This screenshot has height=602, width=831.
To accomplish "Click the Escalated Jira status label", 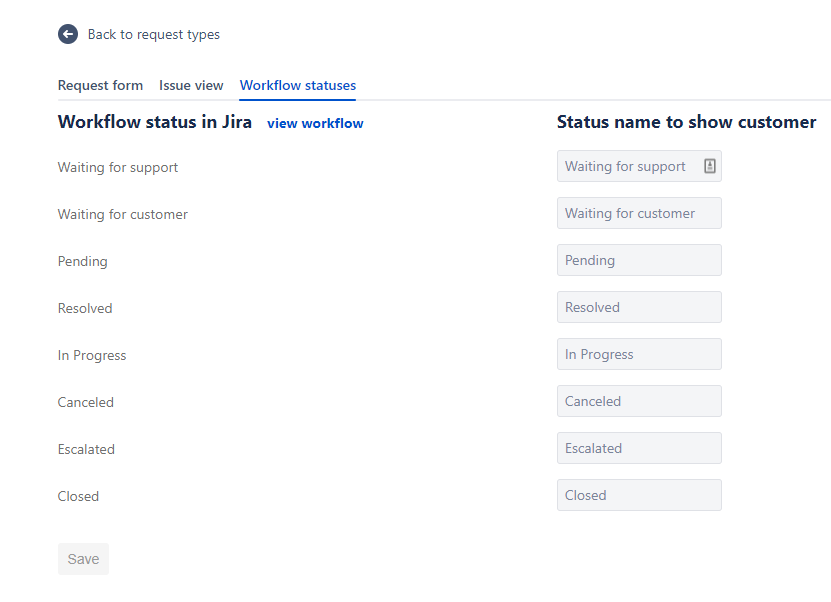I will pyautogui.click(x=86, y=449).
